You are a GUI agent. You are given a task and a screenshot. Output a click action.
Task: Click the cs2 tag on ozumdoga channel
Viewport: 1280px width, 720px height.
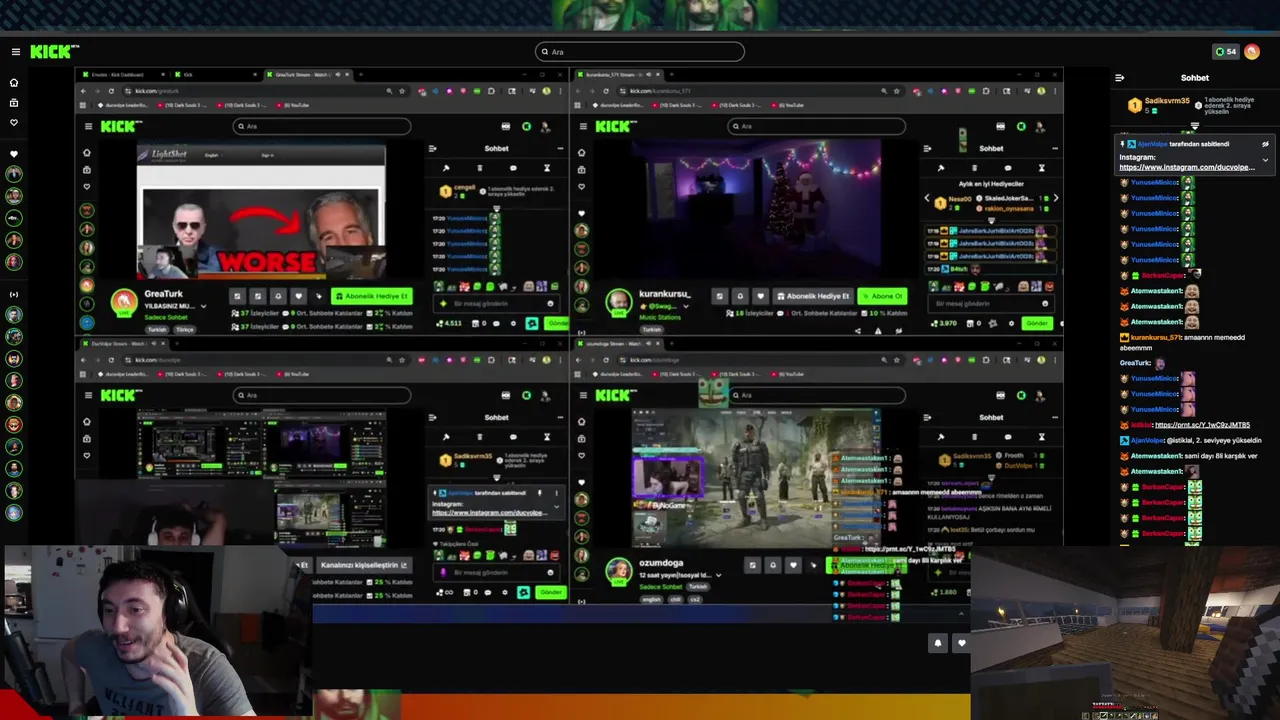point(695,599)
